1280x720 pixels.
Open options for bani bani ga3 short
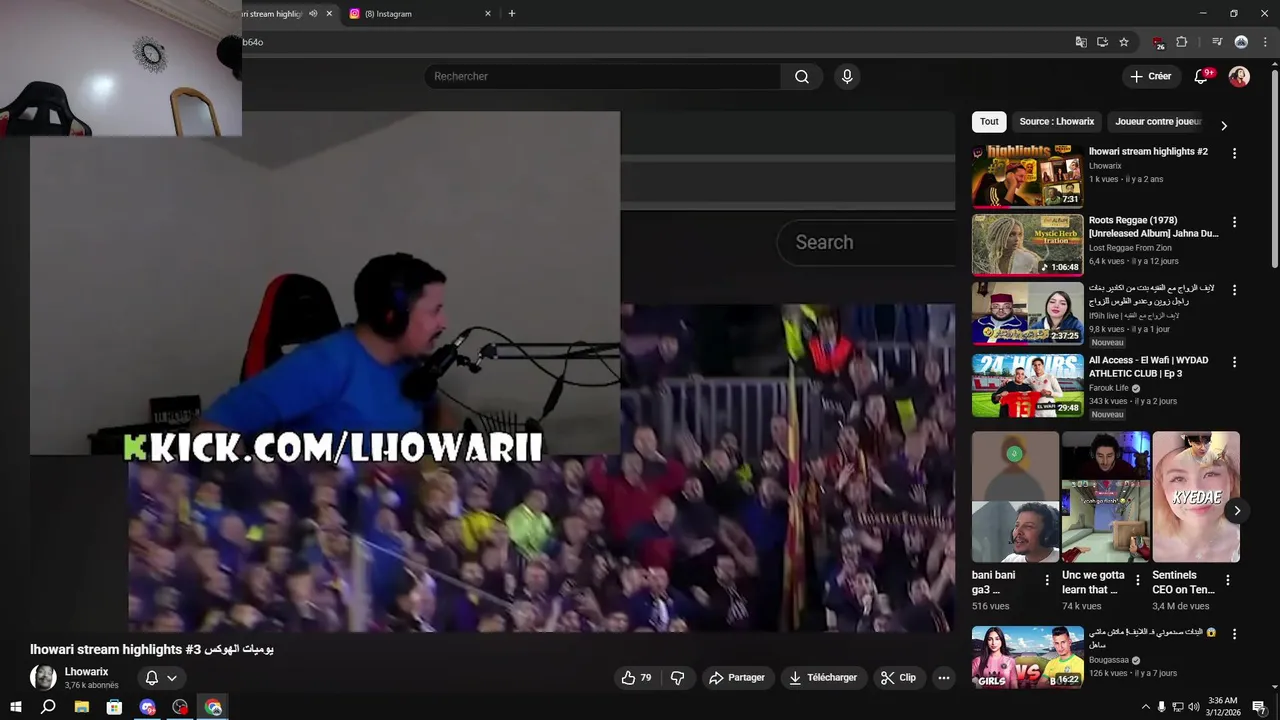point(1047,580)
